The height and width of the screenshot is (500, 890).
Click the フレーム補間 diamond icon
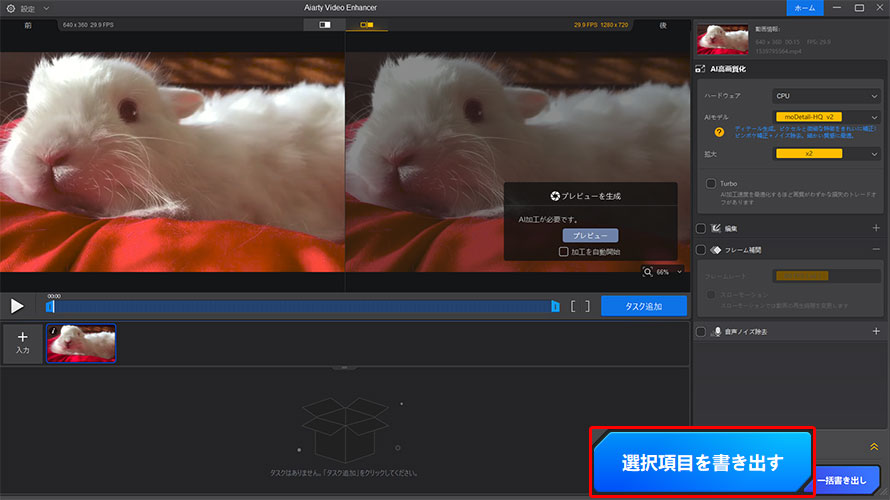[716, 250]
